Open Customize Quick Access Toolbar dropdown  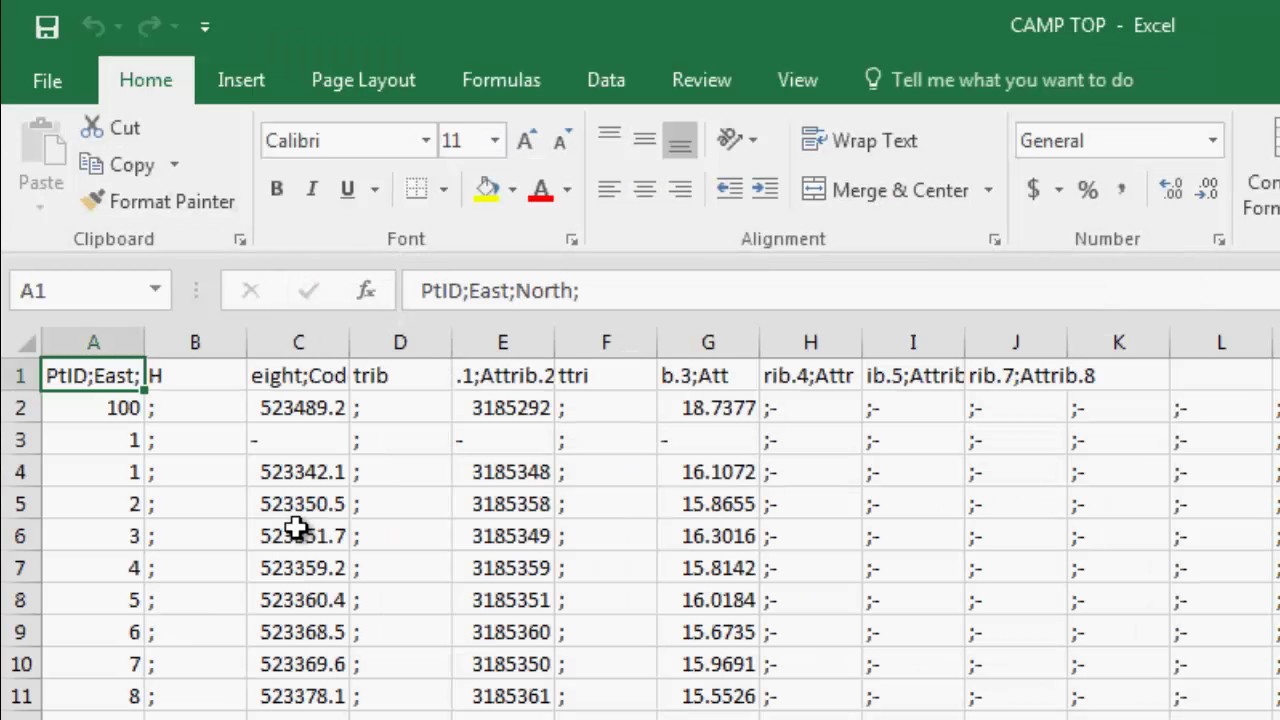204,27
